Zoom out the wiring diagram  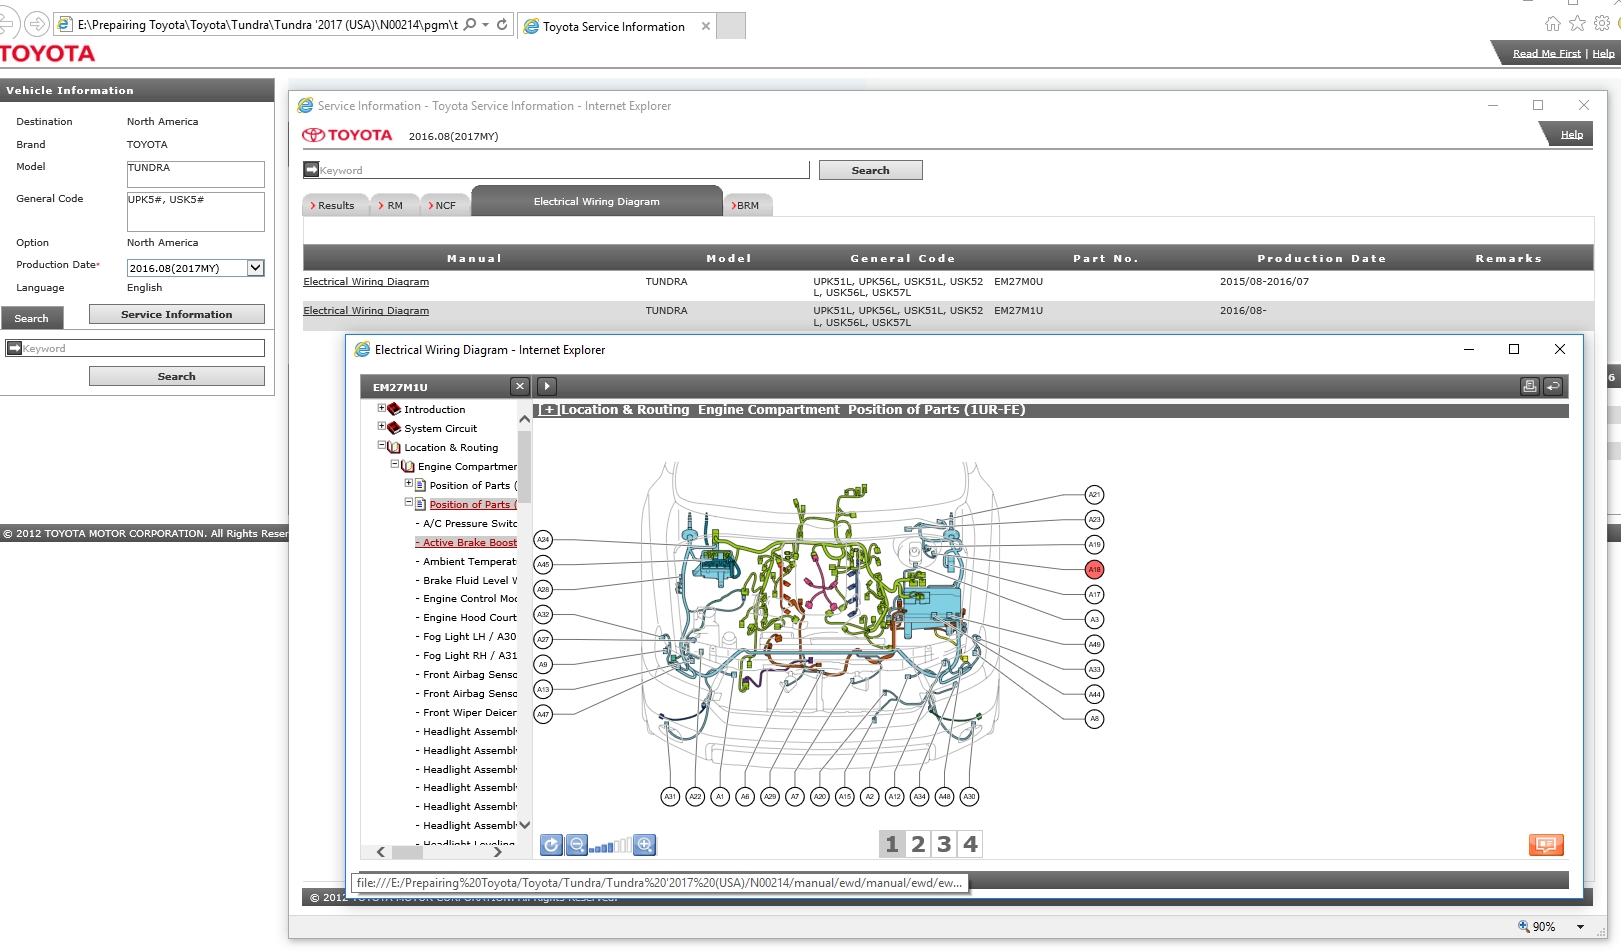point(577,845)
